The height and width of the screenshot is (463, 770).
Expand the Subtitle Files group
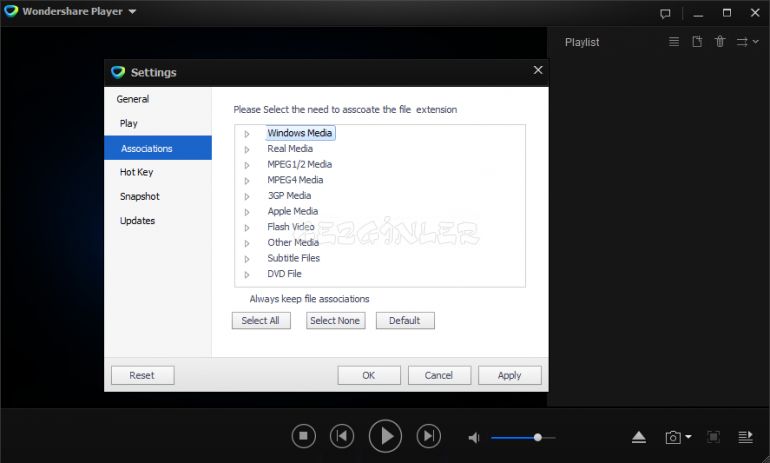247,259
